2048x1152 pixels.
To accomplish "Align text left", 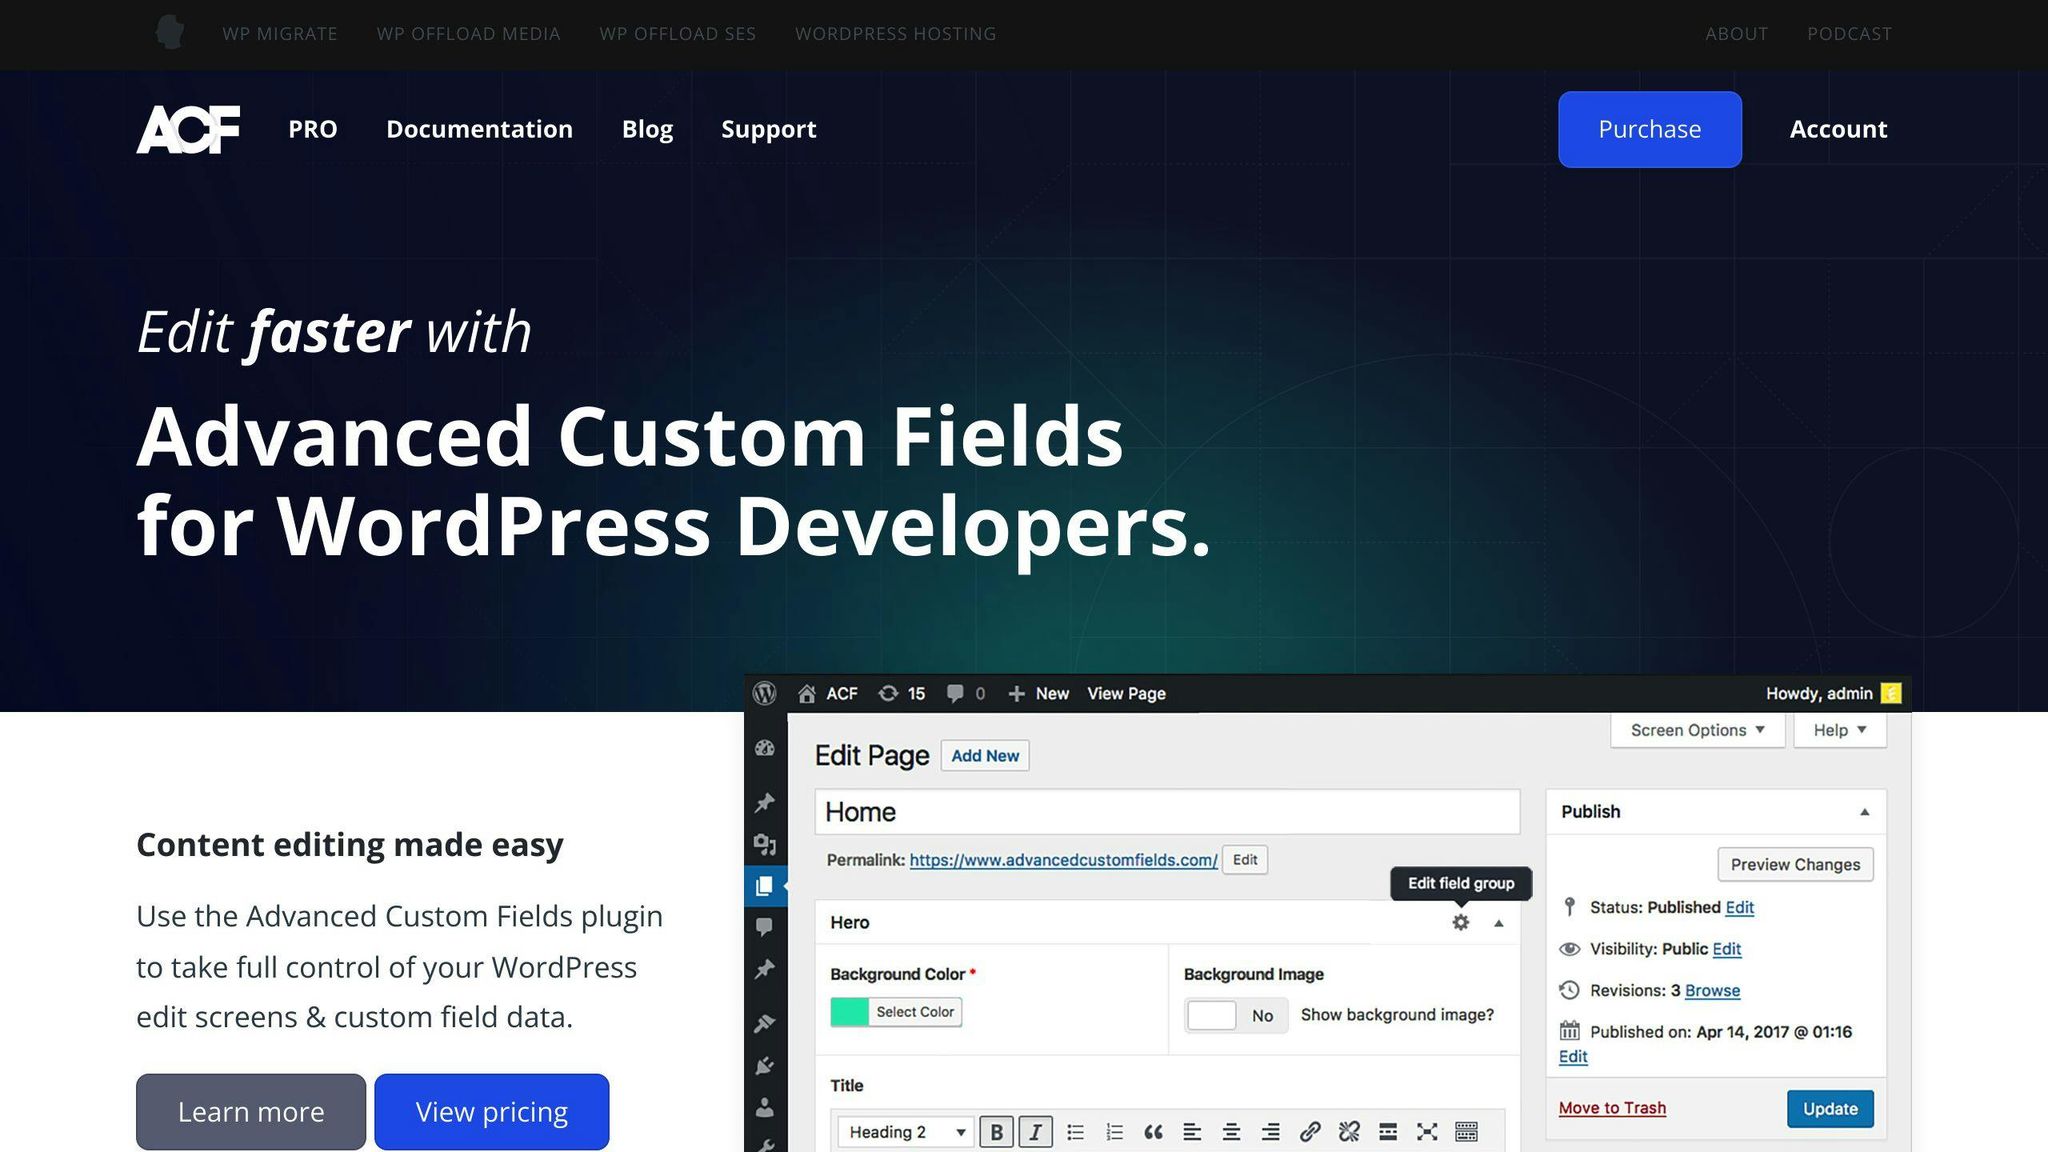I will click(1192, 1132).
